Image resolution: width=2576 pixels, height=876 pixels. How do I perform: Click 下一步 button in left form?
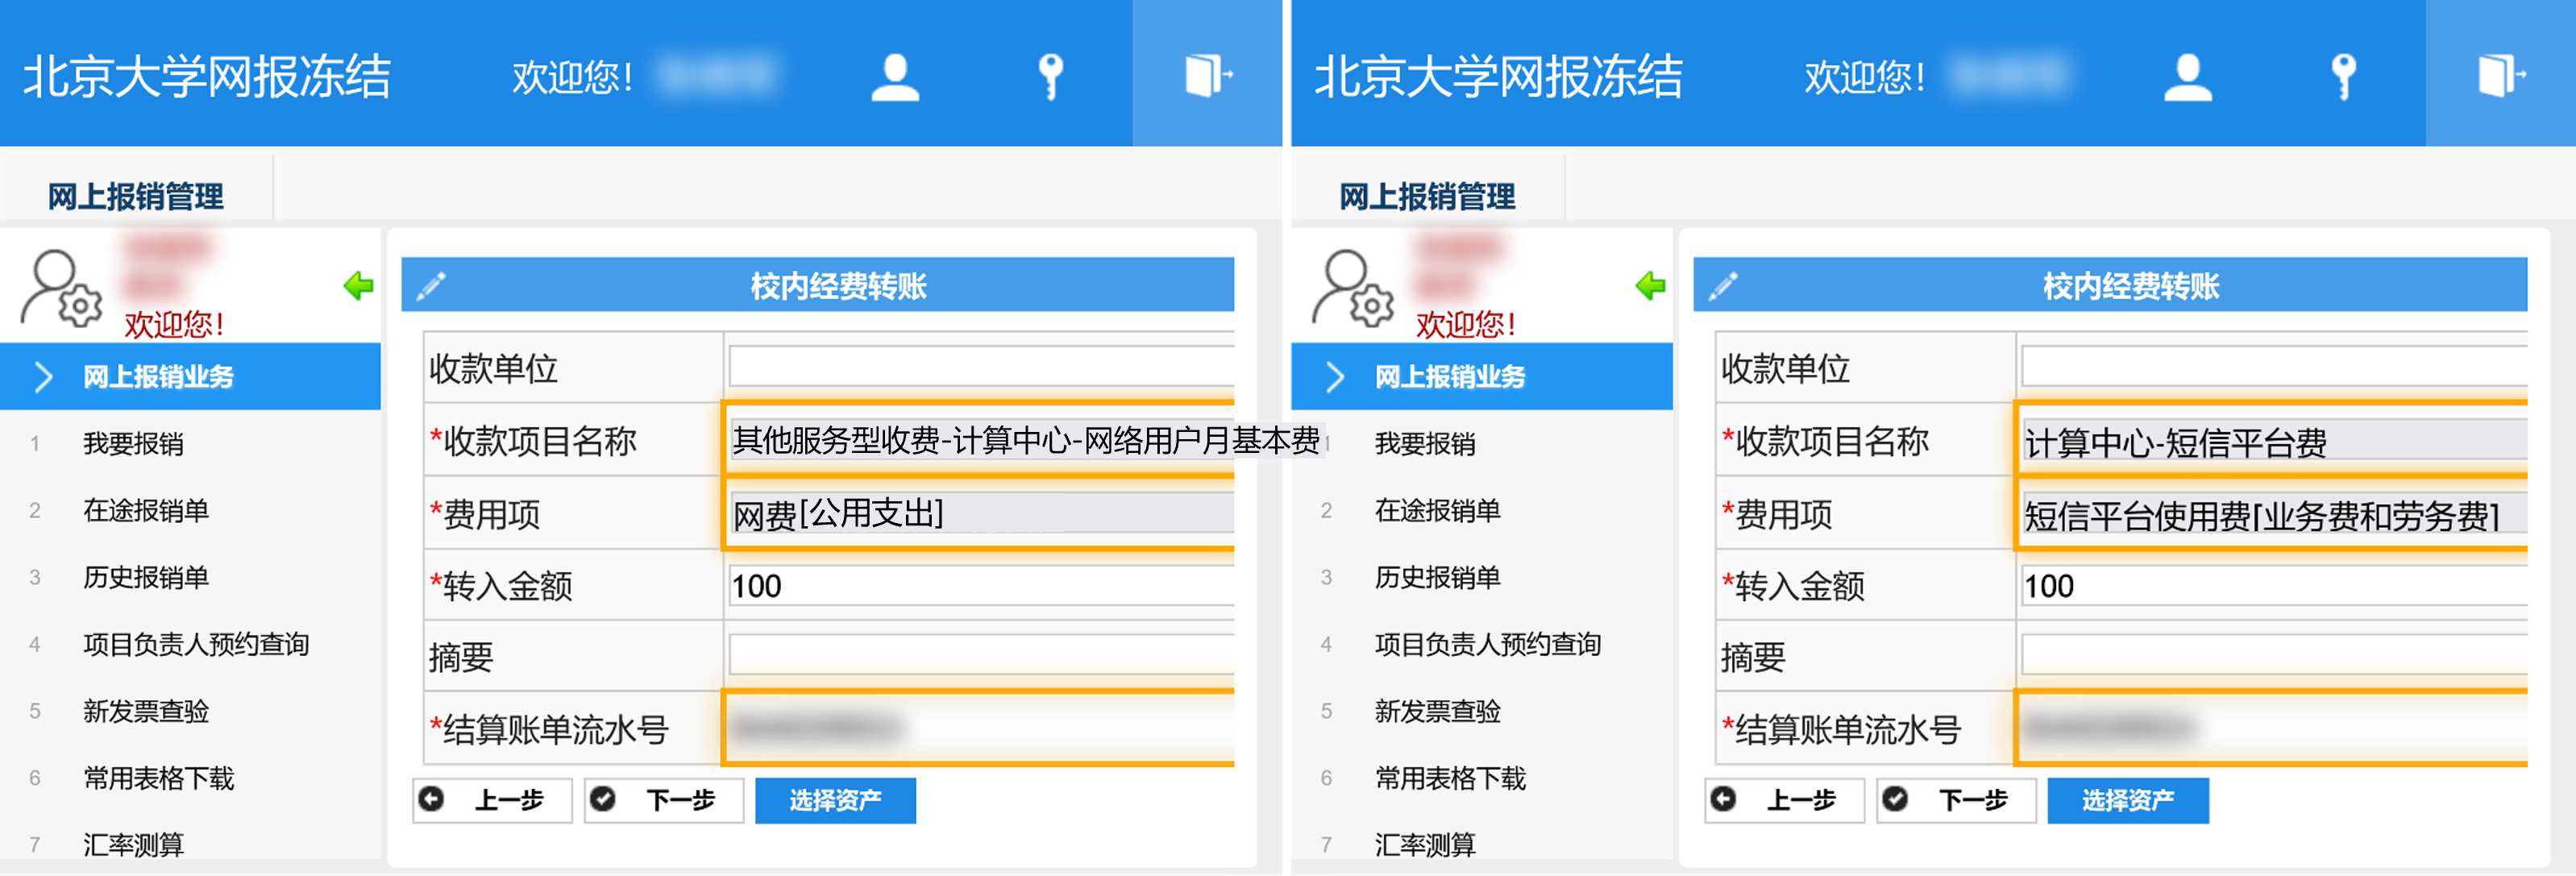pyautogui.click(x=664, y=800)
